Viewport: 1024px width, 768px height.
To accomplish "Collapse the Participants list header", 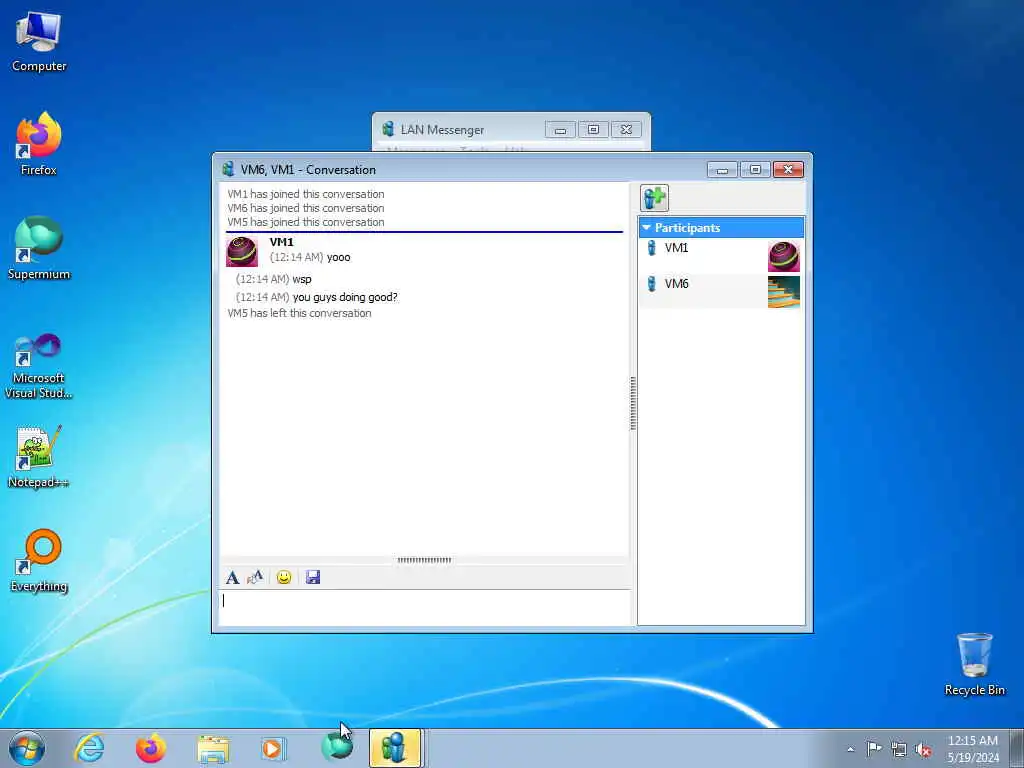I will 721,227.
